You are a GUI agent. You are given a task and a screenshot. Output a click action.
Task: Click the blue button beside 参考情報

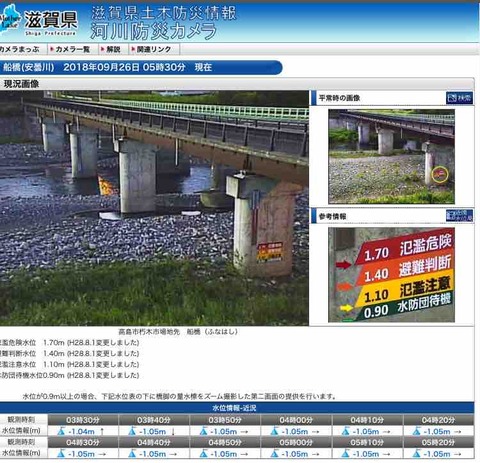click(459, 216)
